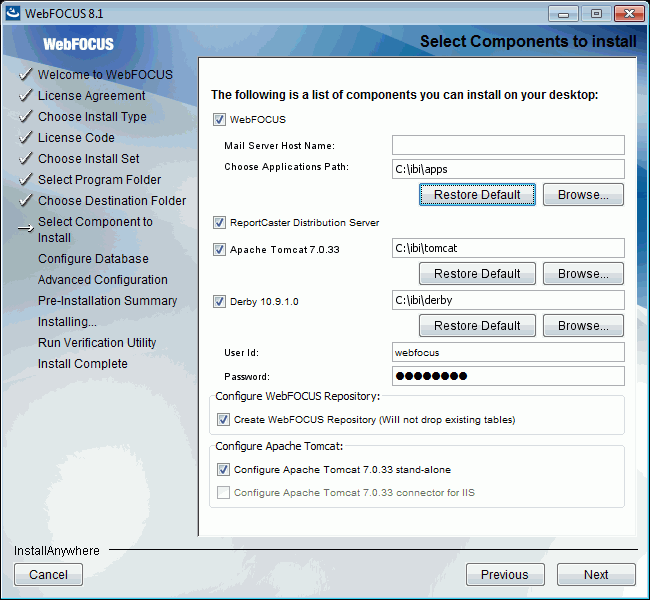Click the 'InstallAnywhere' label
Screen dimensions: 650x600
57,551
